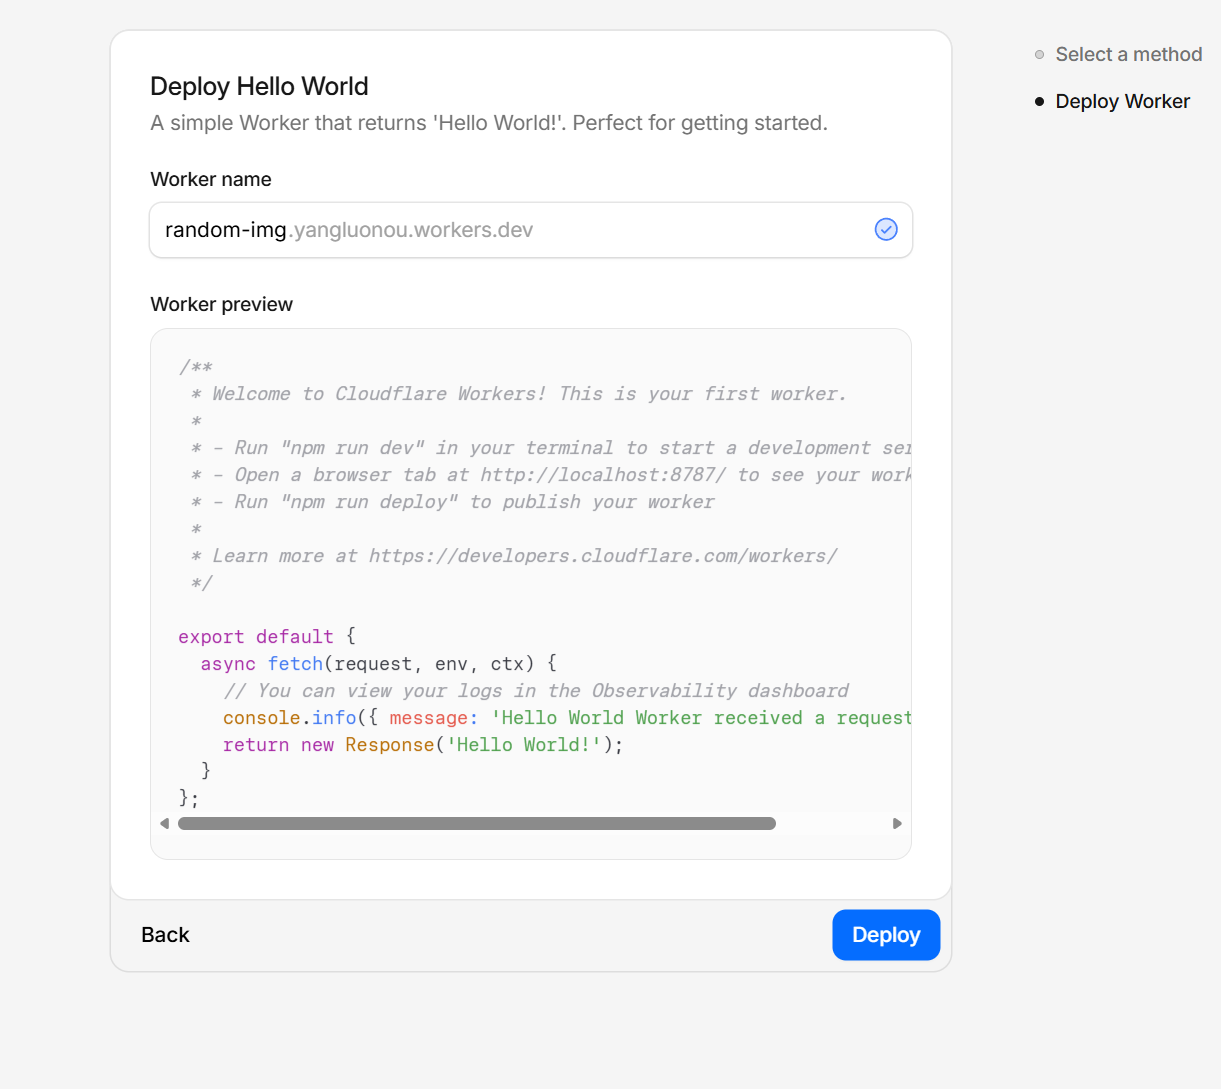The width and height of the screenshot is (1221, 1089).
Task: Click the 'Worker preview' label
Action: click(221, 305)
